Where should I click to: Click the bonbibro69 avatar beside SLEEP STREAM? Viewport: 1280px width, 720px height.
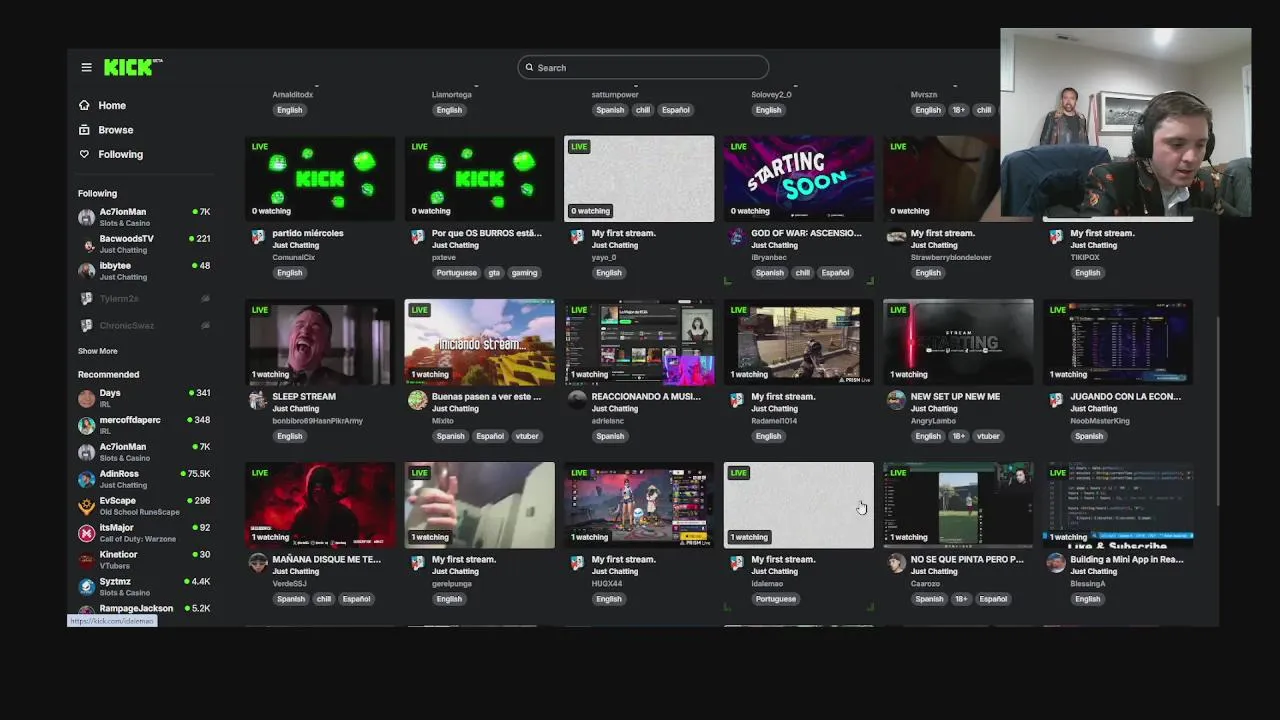pyautogui.click(x=258, y=400)
